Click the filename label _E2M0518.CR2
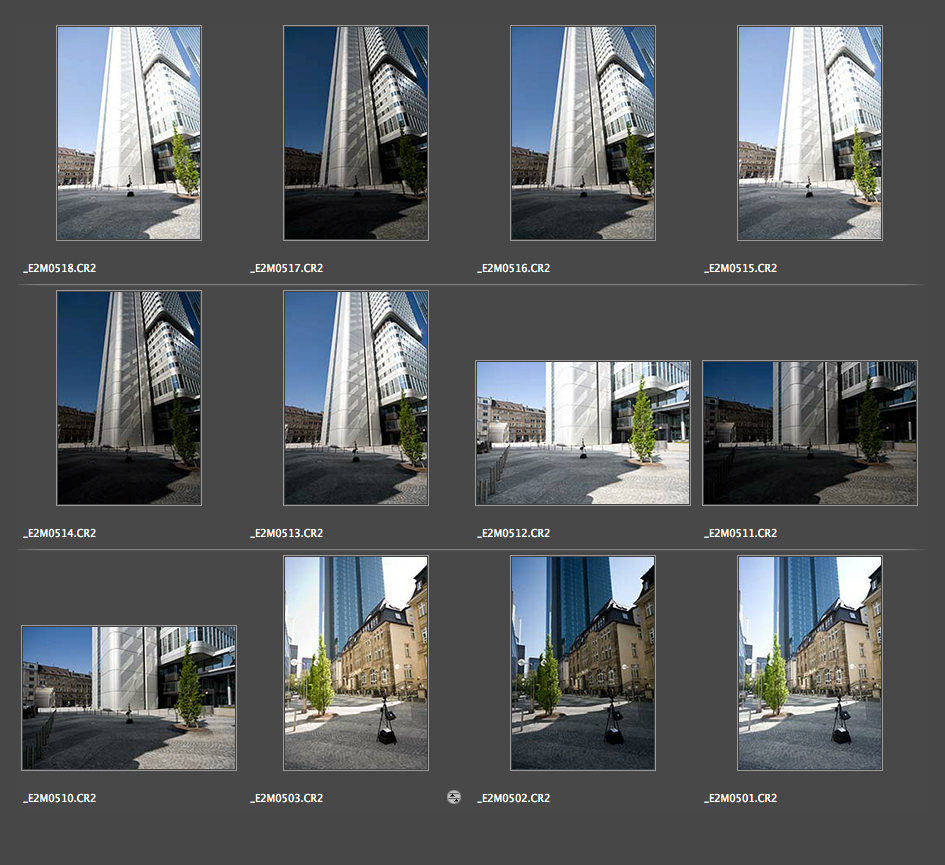The width and height of the screenshot is (945, 865). click(x=60, y=268)
